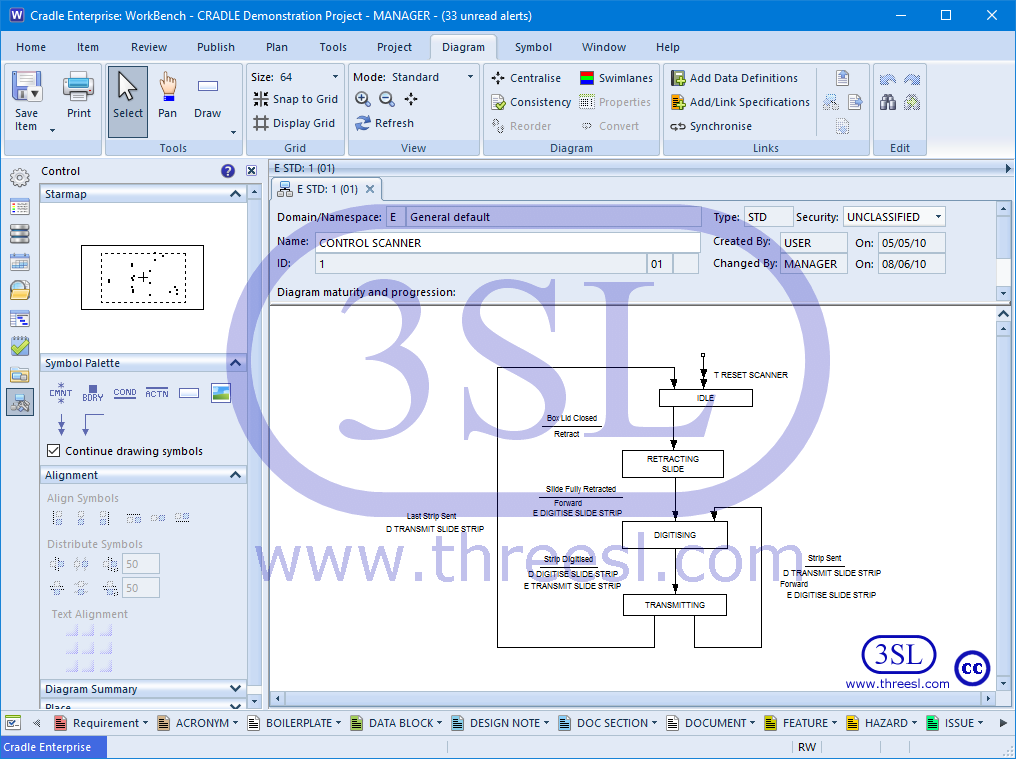Select the state rectangle symbol in palette

click(189, 393)
